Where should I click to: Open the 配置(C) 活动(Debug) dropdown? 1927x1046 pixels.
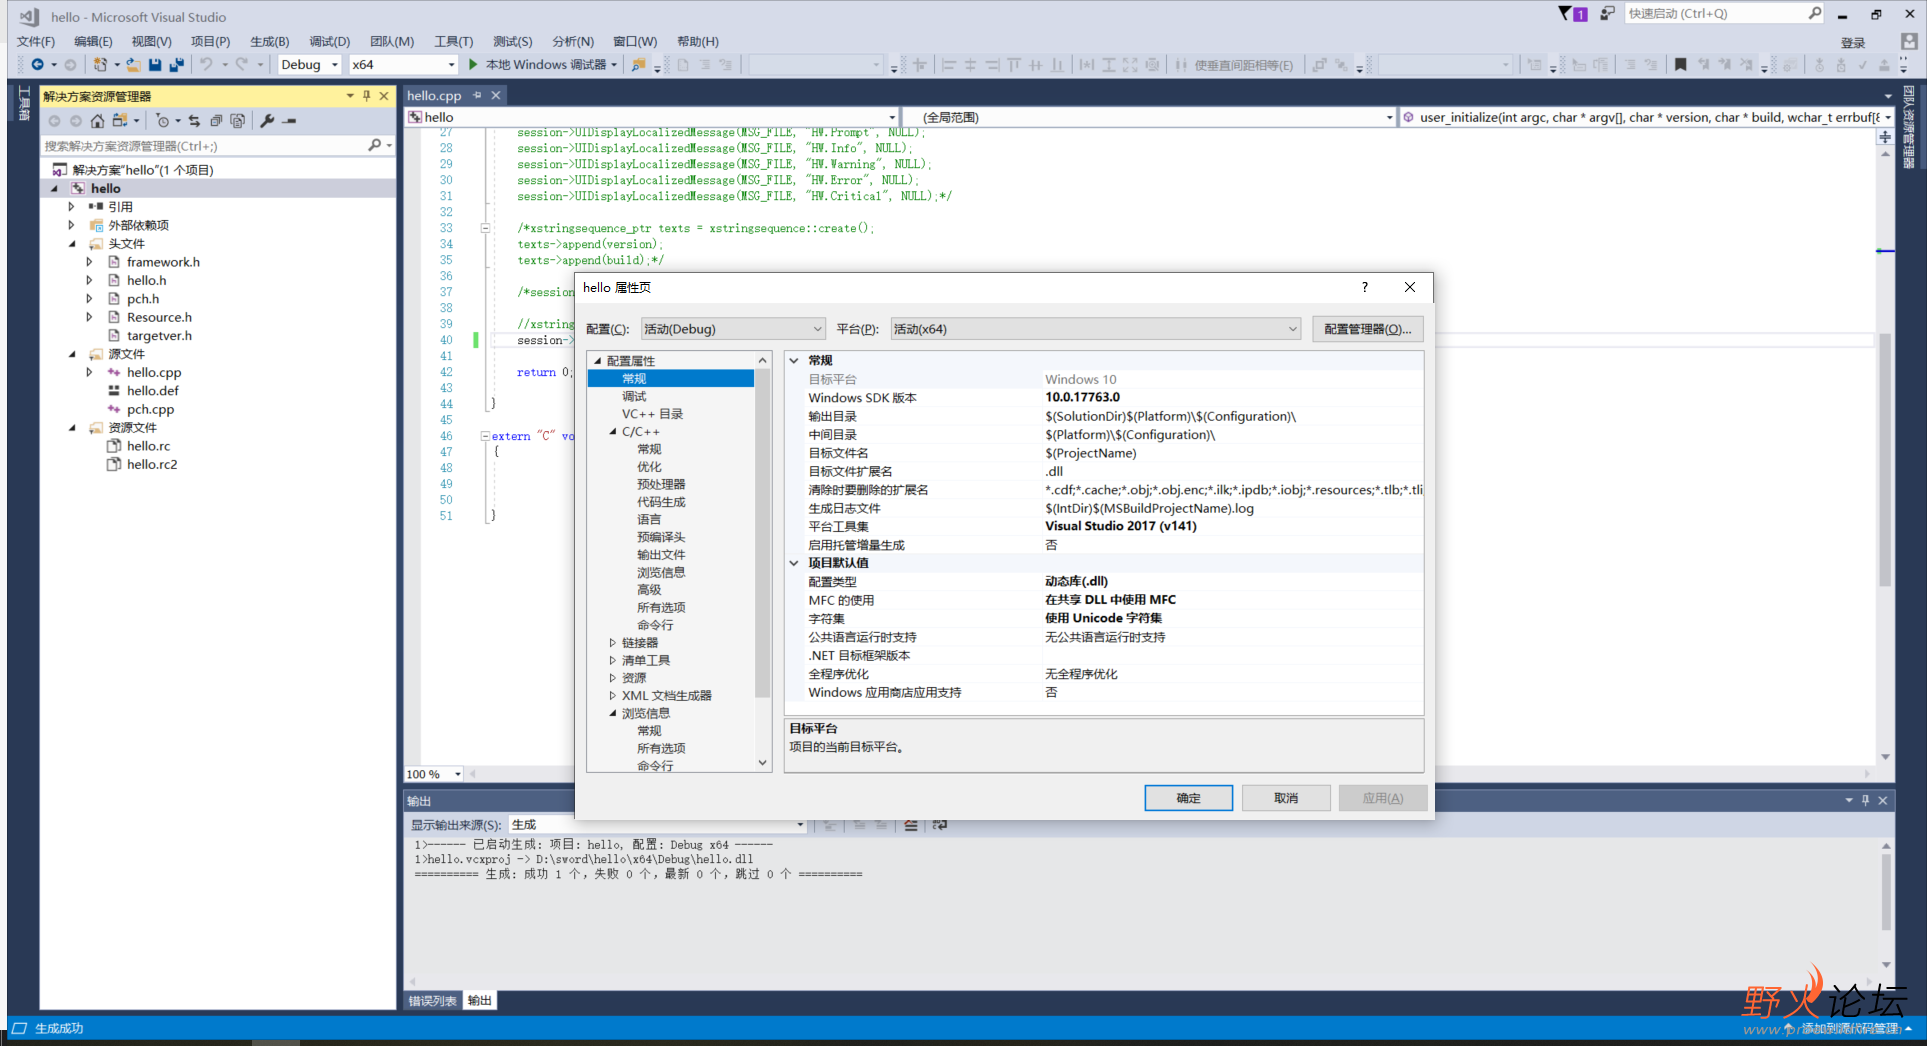tap(733, 329)
